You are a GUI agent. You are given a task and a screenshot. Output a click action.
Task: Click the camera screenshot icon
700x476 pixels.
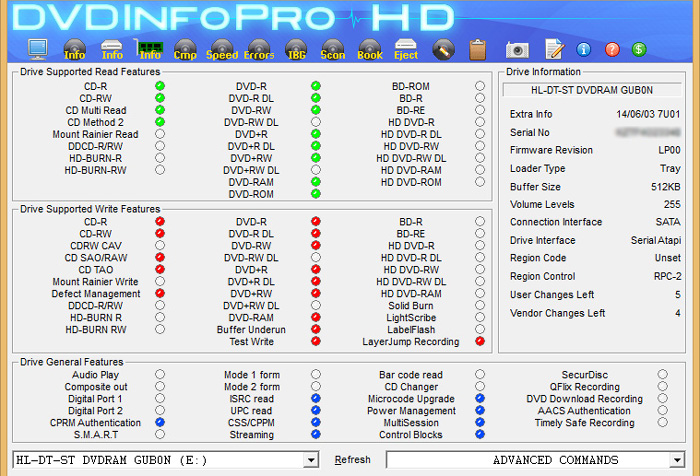[x=517, y=49]
